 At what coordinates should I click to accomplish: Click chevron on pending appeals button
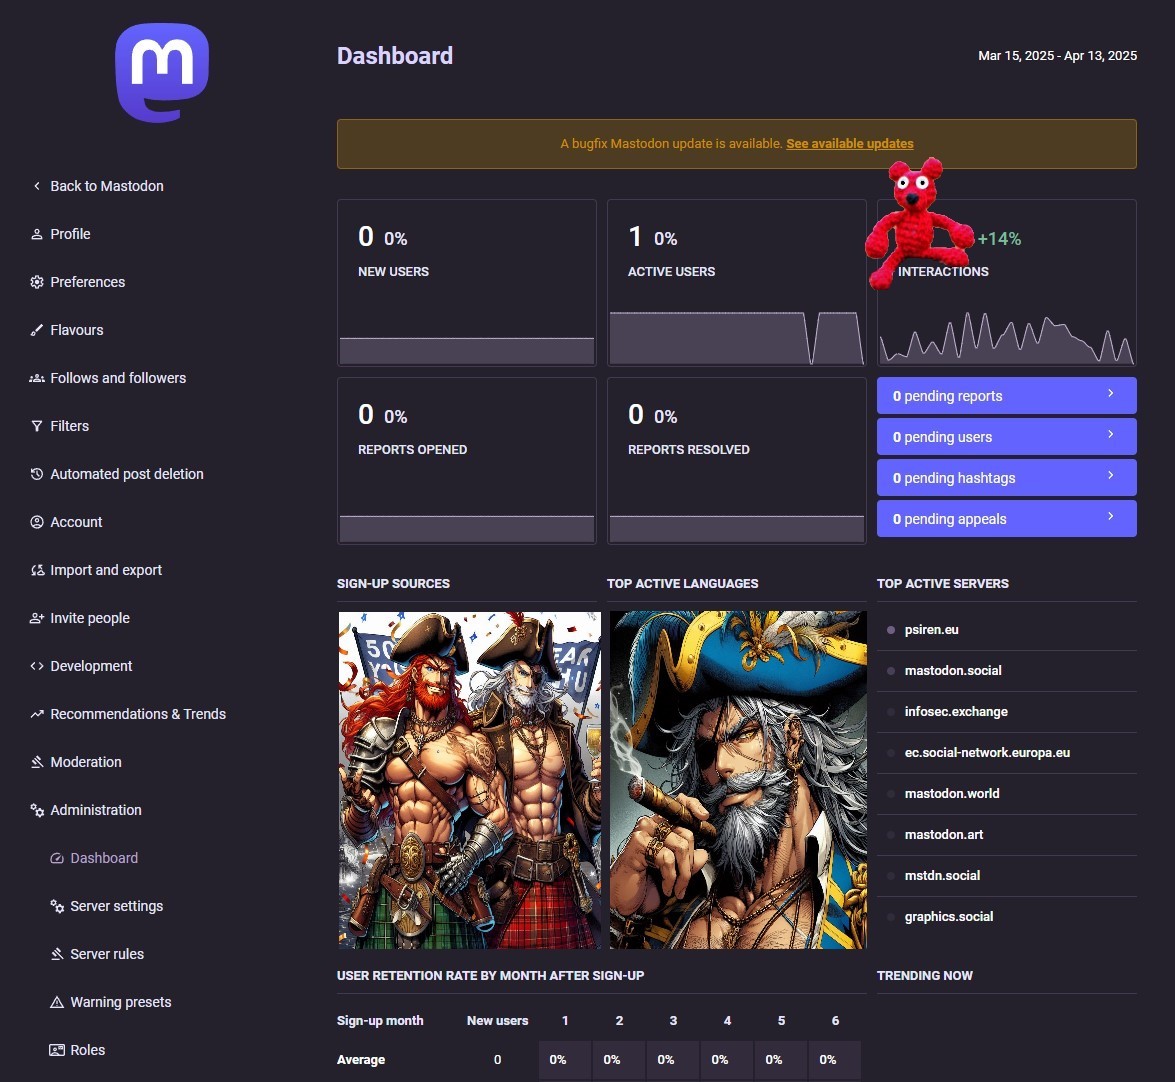(x=1111, y=516)
